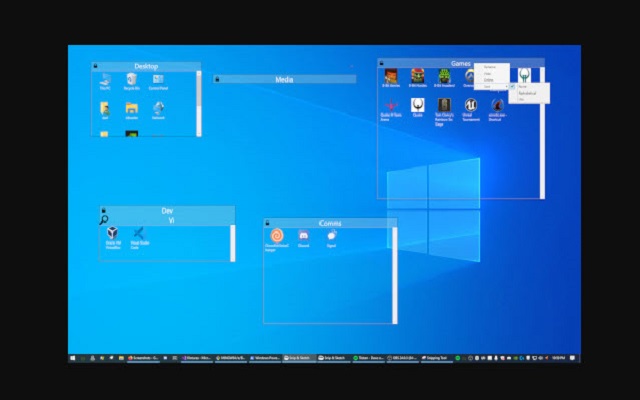Viewport: 640px width, 400px height.
Task: Click the taskbar clock
Action: pos(558,358)
